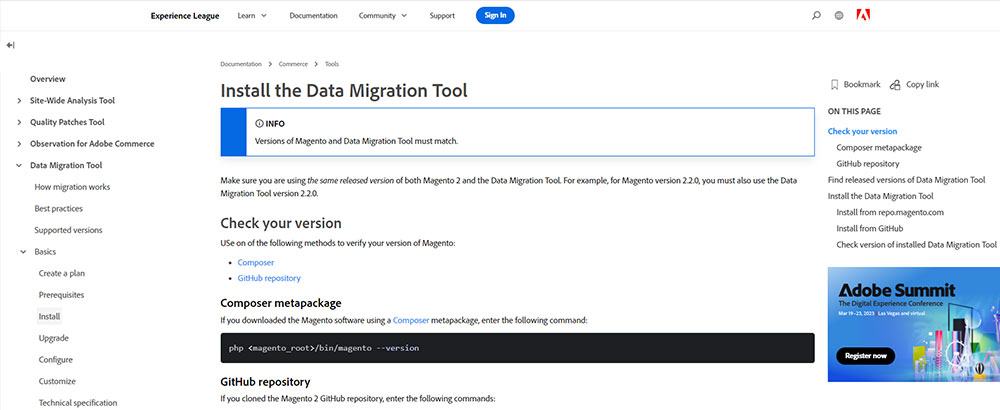Jump to Check your version section
The height and width of the screenshot is (410, 1000).
862,131
